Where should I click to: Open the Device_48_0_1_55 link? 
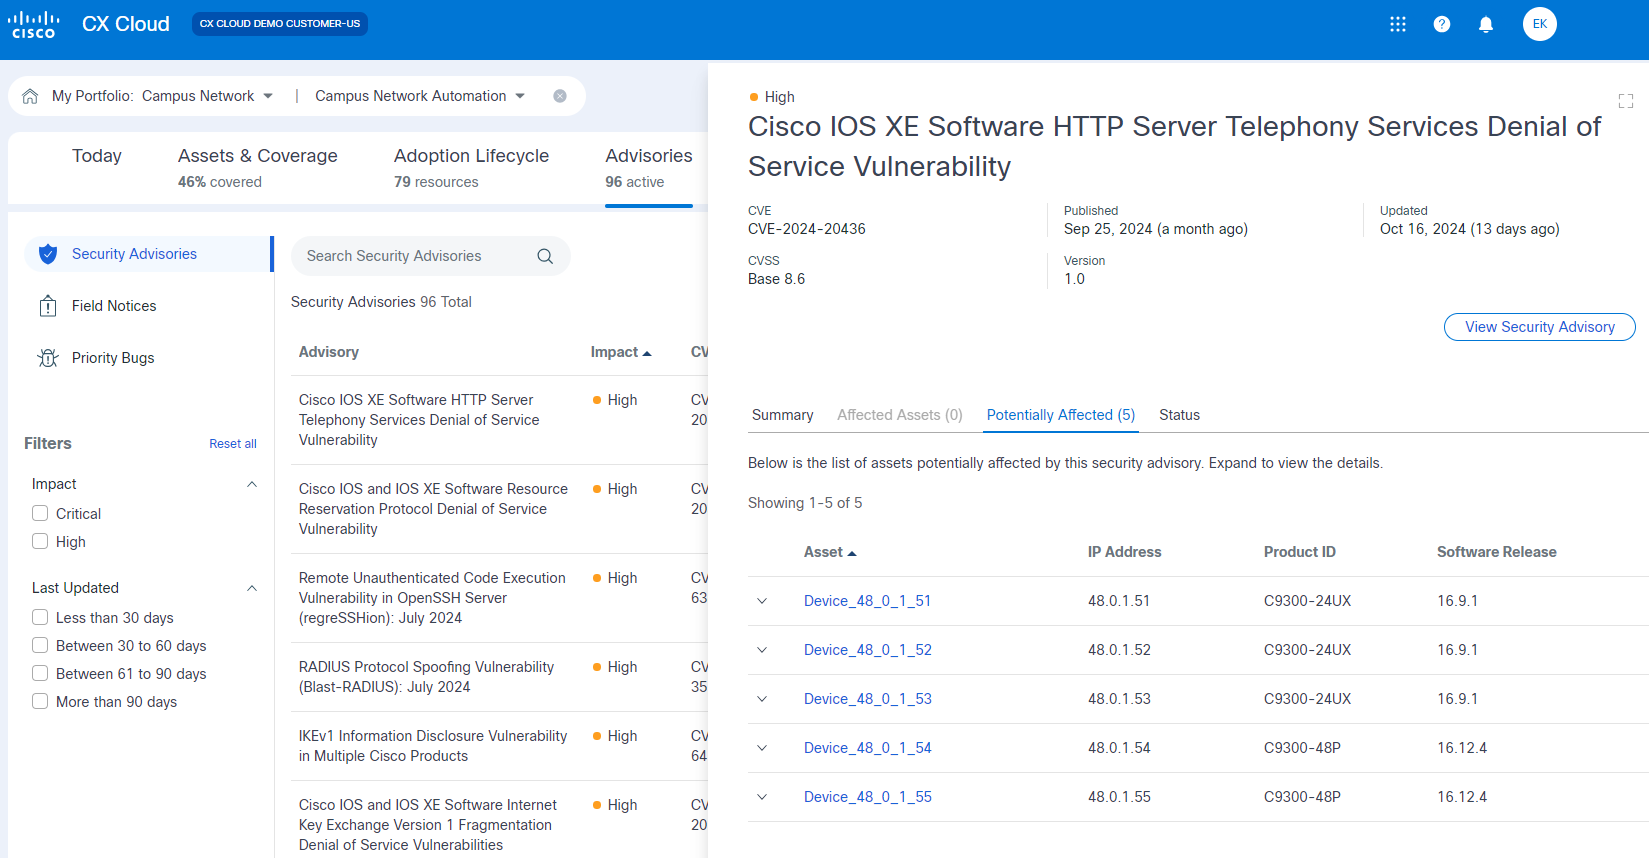(868, 797)
